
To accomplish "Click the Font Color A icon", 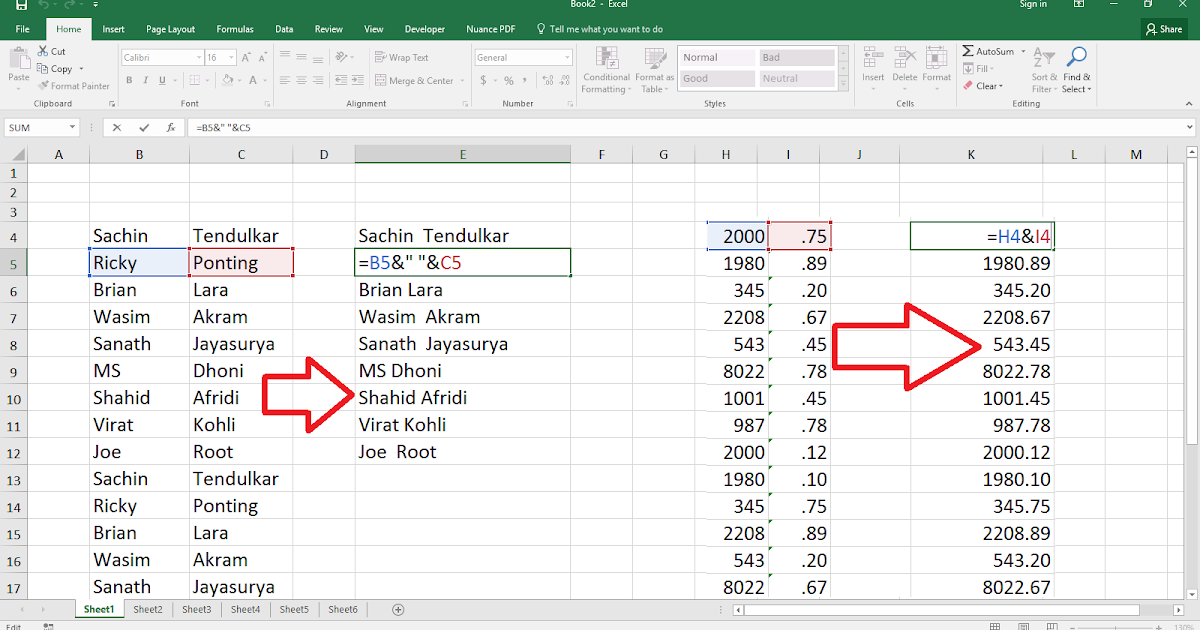I will click(x=253, y=80).
